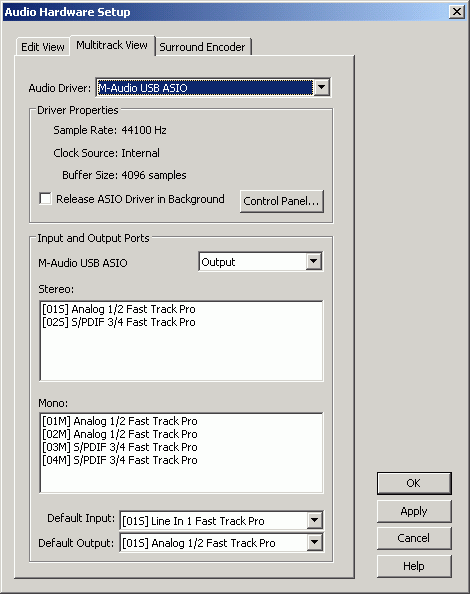This screenshot has height=594, width=470.
Task: Select stereo port [02S] S/PDIF 3/4
Action: [119, 322]
